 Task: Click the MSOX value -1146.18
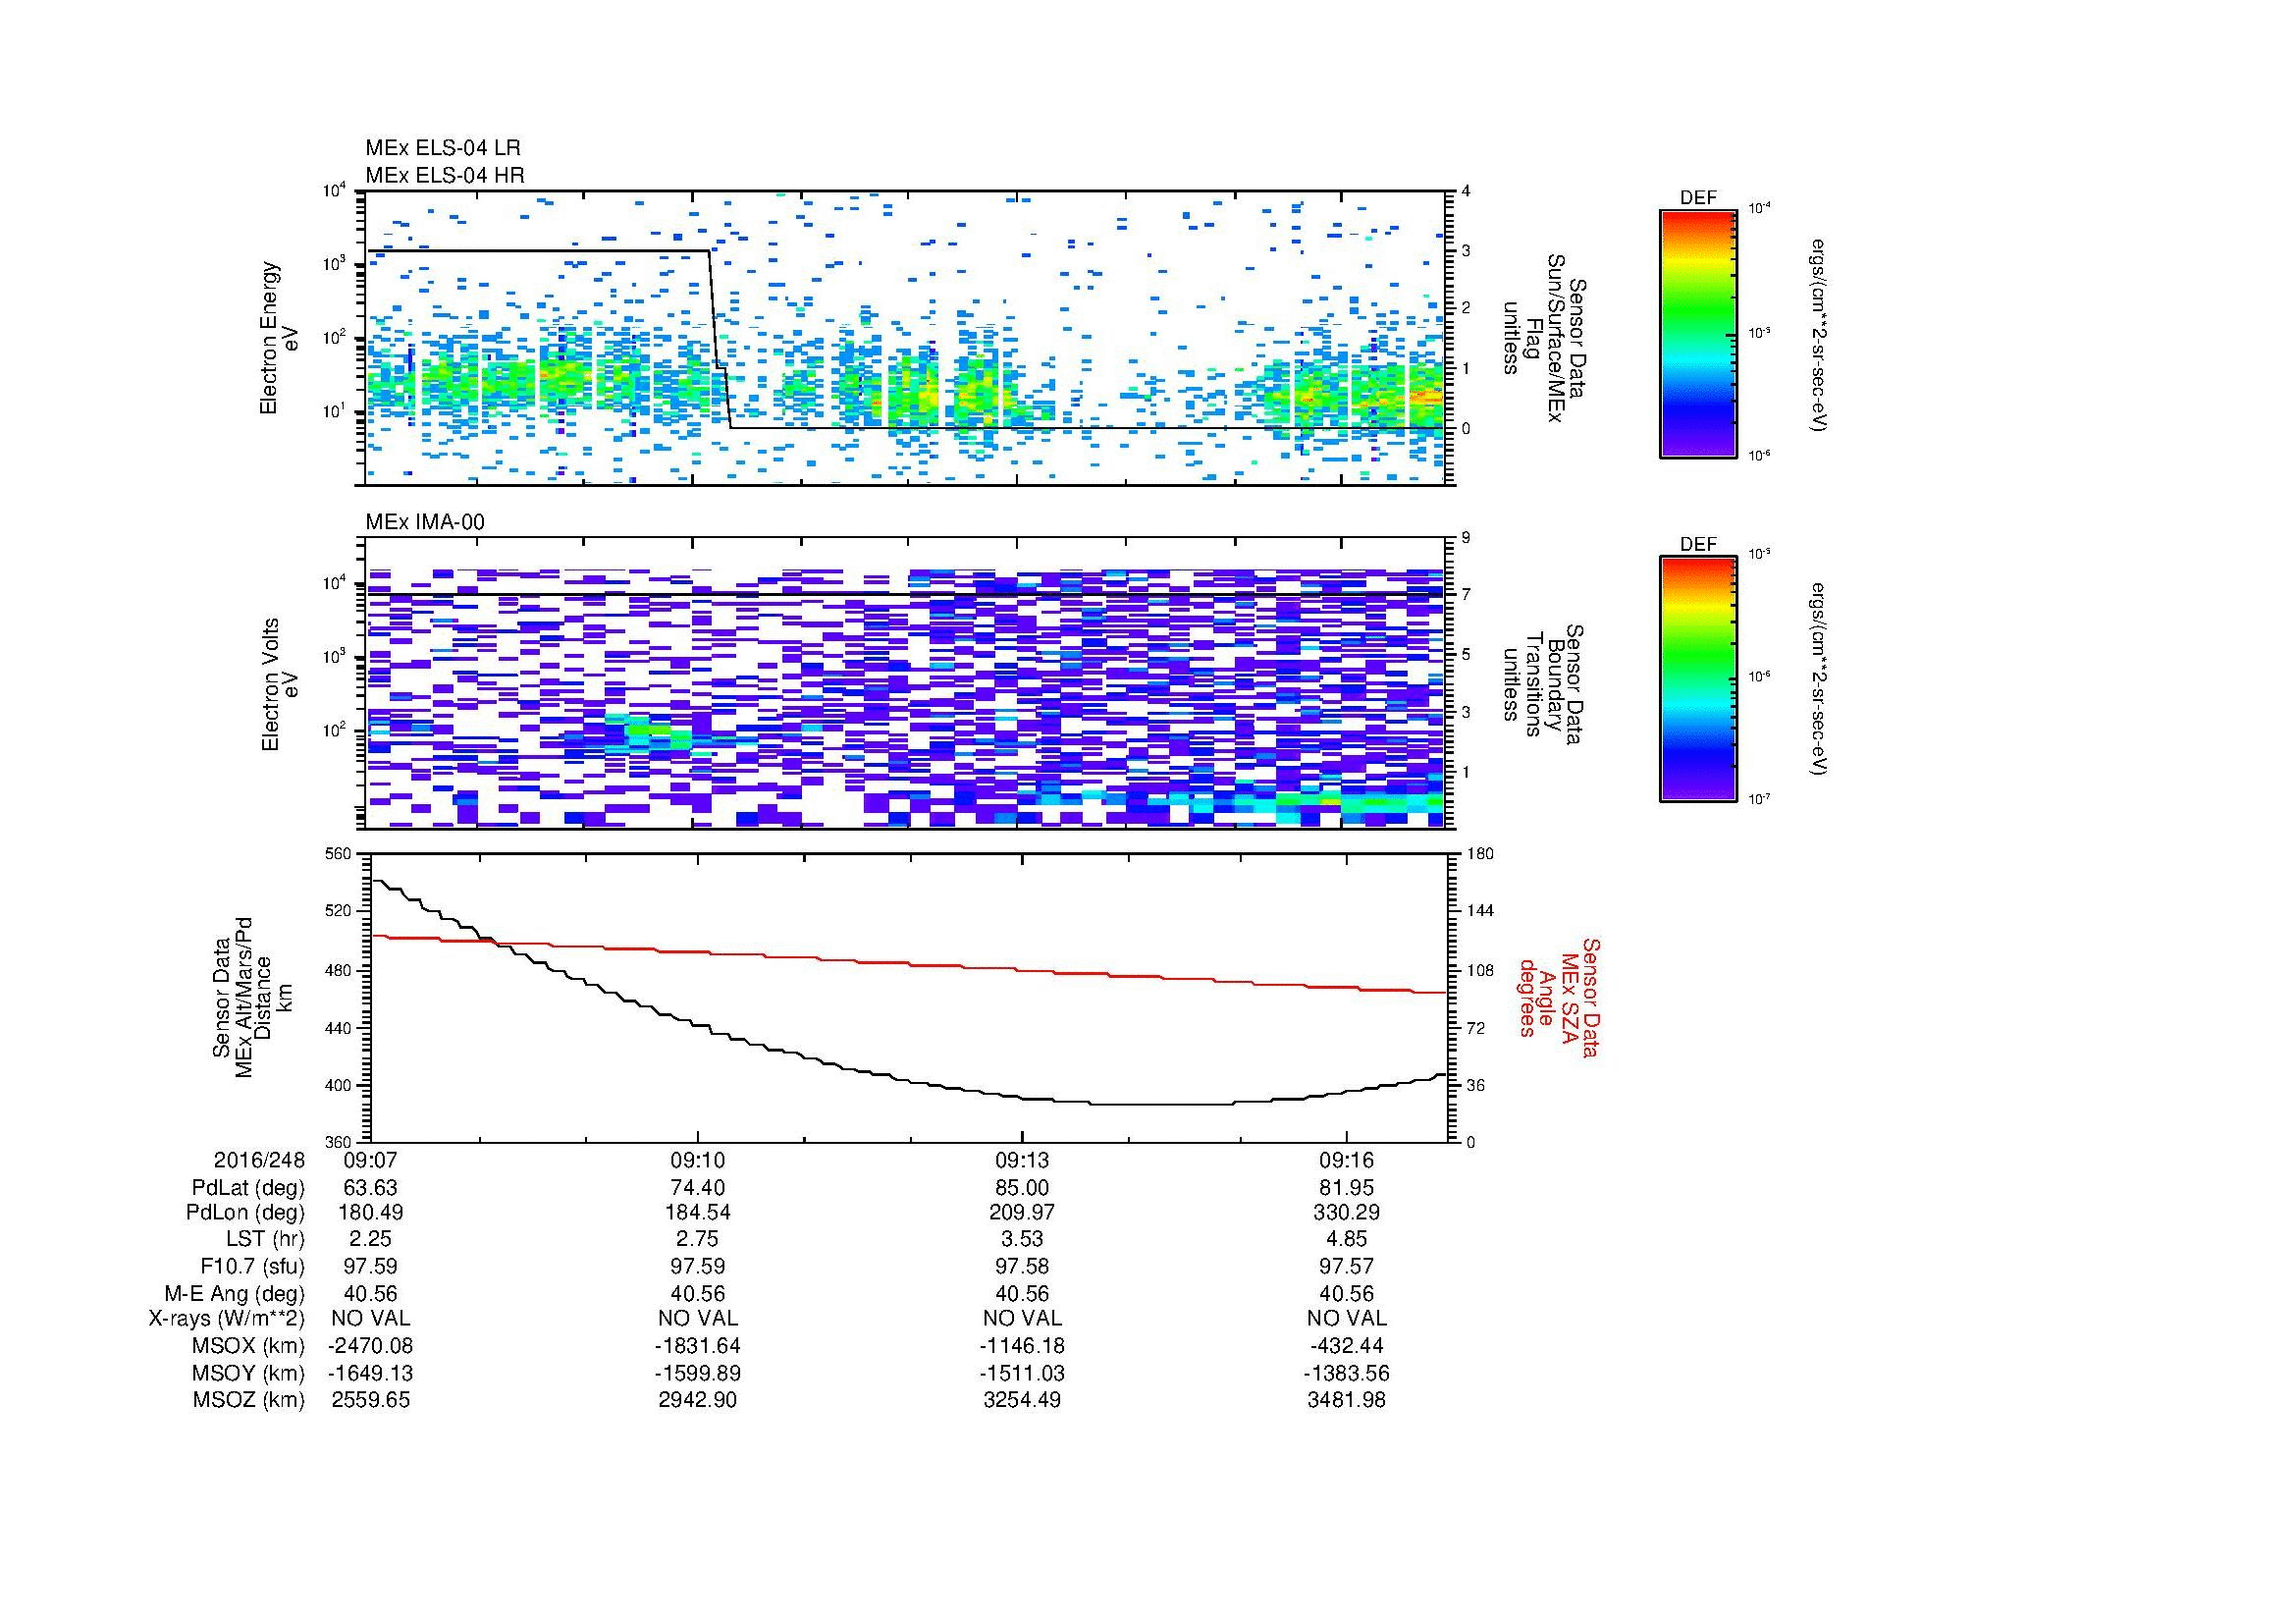click(x=1022, y=1346)
